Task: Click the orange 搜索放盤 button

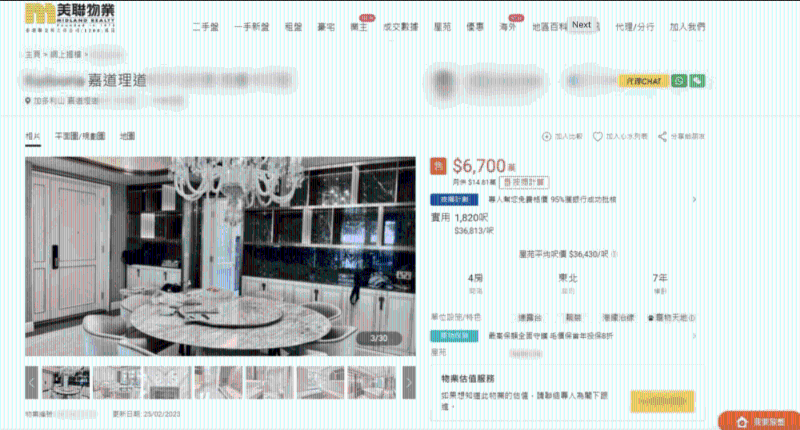Action: tap(755, 421)
